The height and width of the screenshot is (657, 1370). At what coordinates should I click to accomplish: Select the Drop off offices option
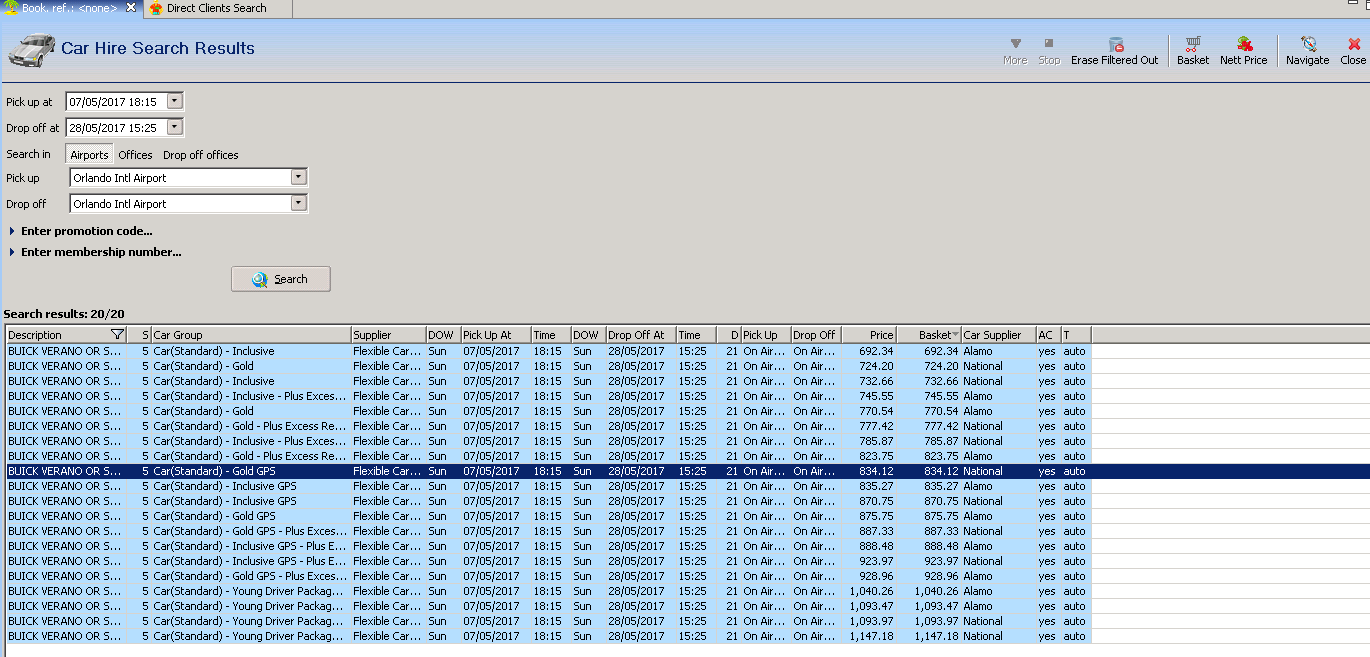[201, 155]
